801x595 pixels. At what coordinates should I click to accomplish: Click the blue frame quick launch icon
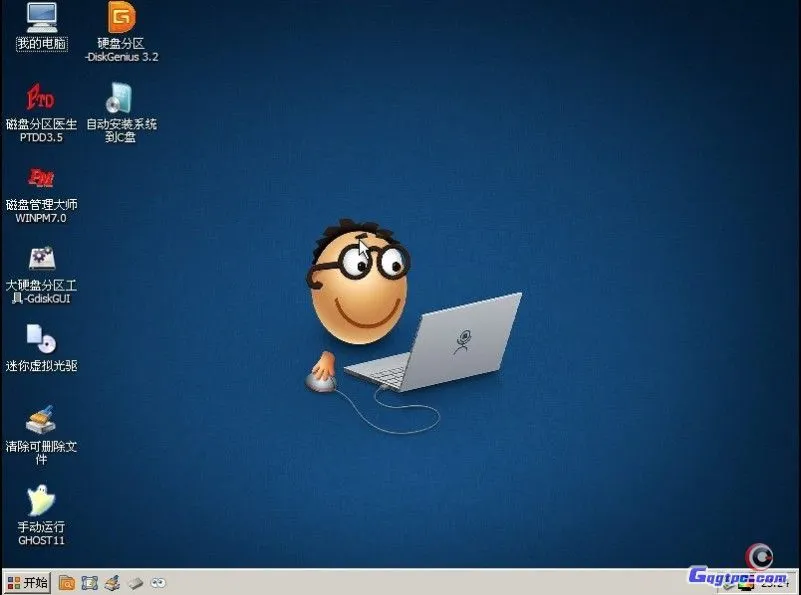[90, 582]
